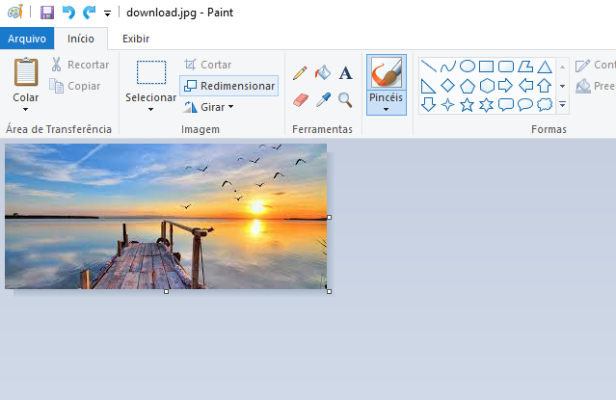The width and height of the screenshot is (616, 400).
Task: Open the Selecionar dropdown arrow
Action: [x=150, y=110]
